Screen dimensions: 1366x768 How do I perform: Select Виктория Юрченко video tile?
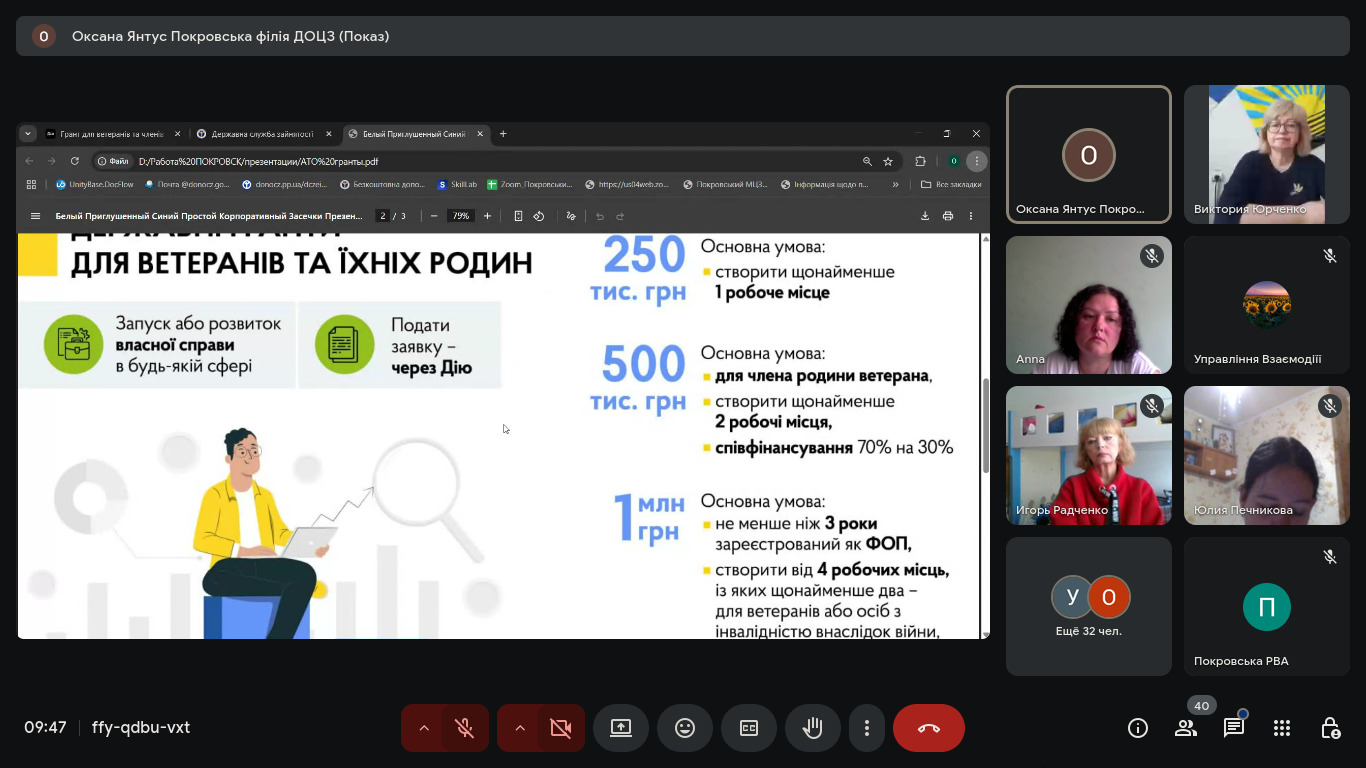pyautogui.click(x=1266, y=154)
